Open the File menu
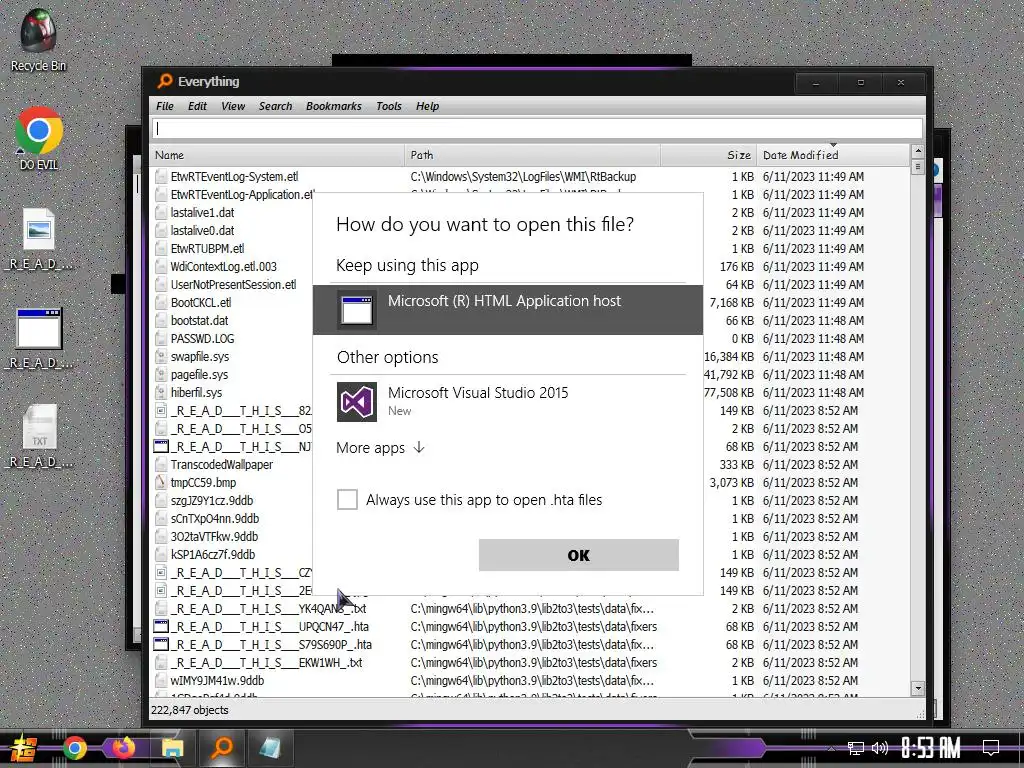 165,106
